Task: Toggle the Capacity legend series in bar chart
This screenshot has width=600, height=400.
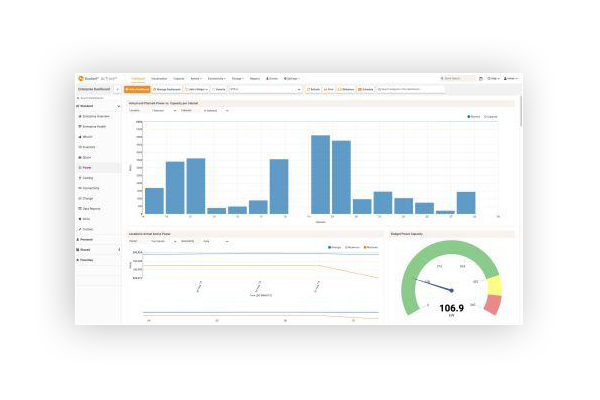Action: pyautogui.click(x=491, y=117)
